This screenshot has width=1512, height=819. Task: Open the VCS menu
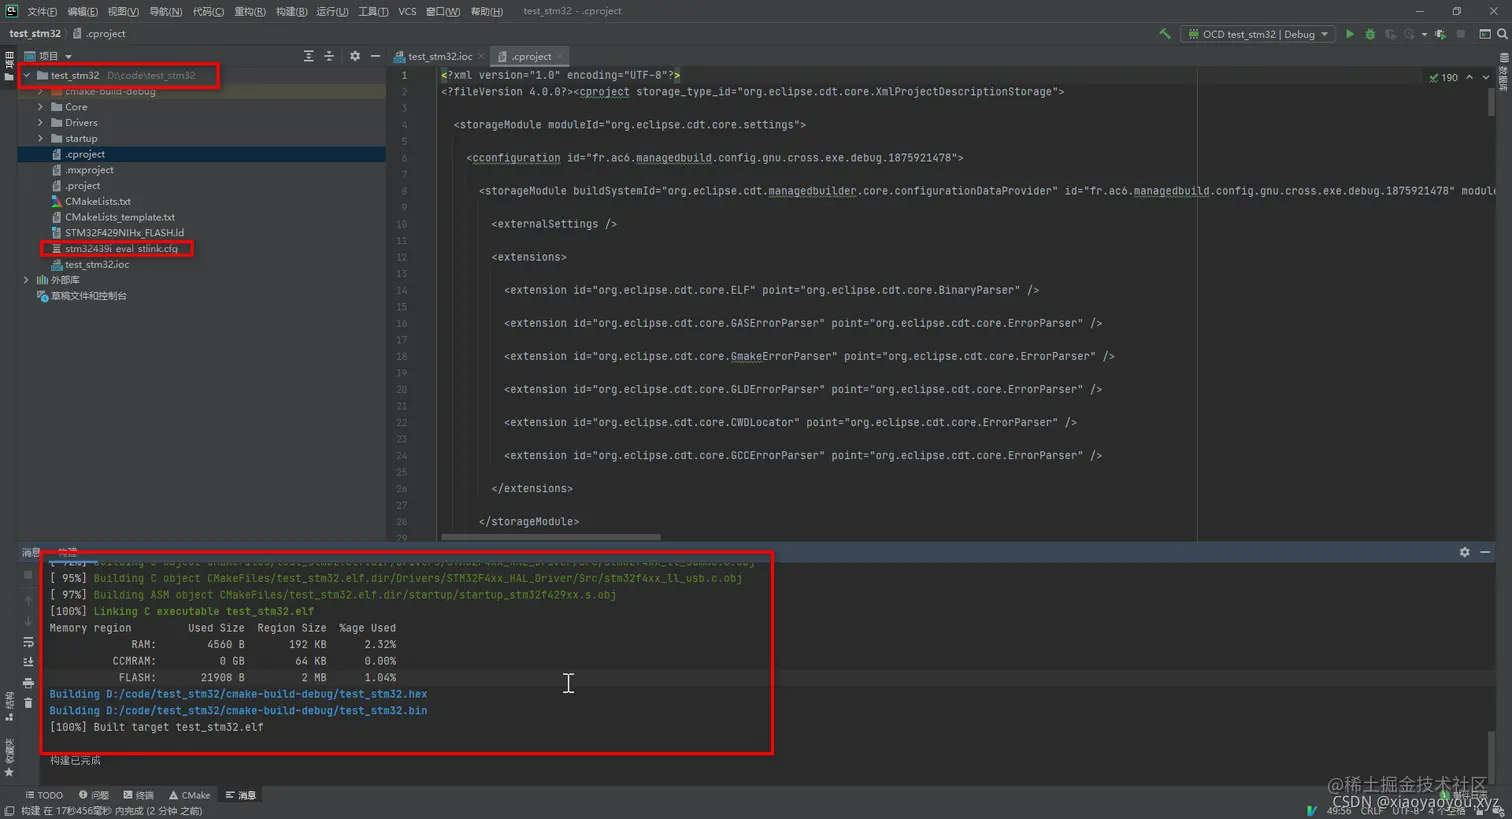point(407,11)
